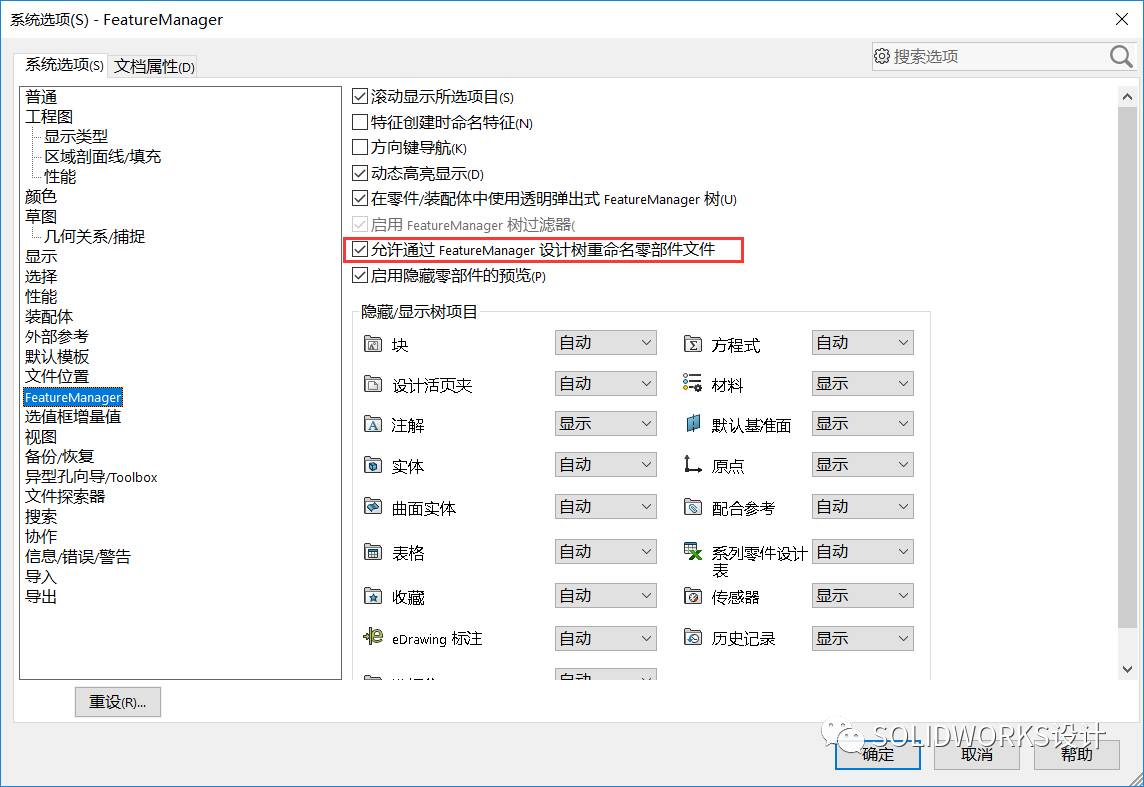Click the 系列零件设计表 design table icon

click(692, 551)
